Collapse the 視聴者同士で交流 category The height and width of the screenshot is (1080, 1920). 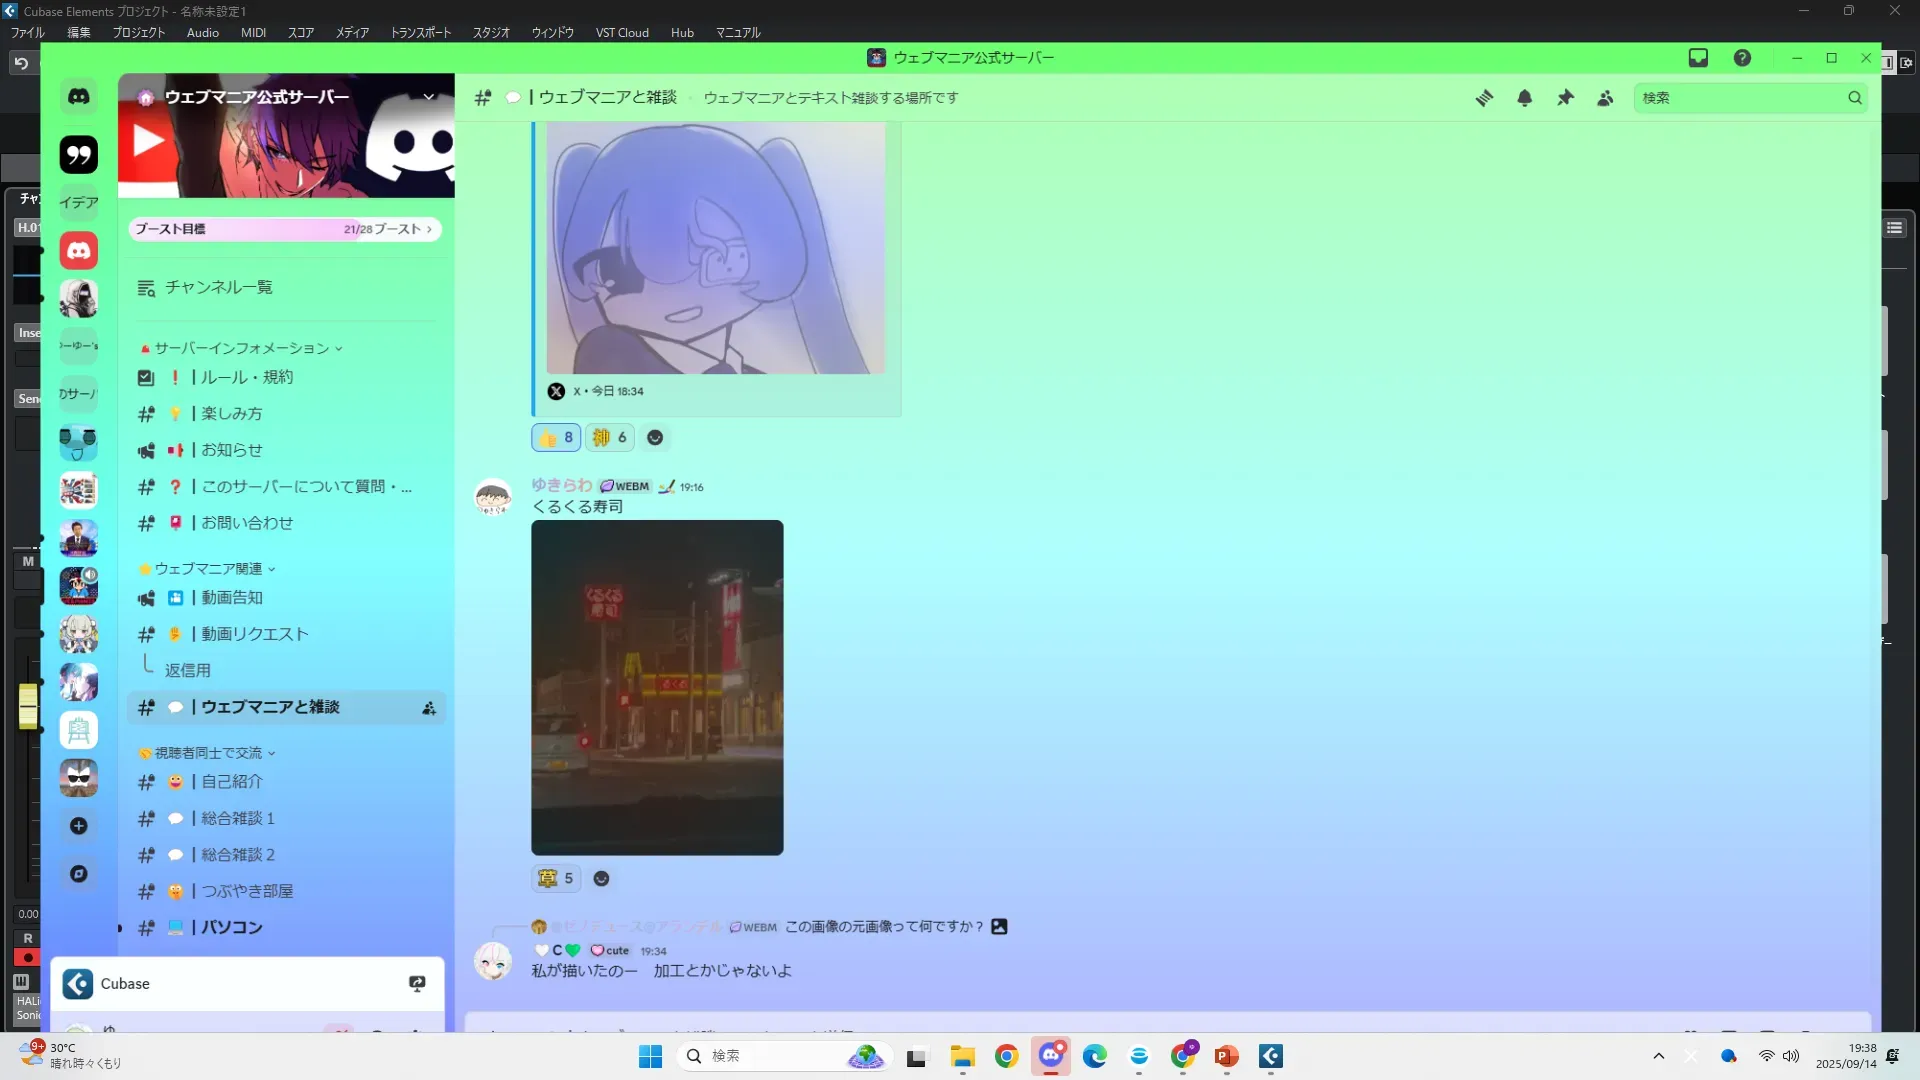pyautogui.click(x=208, y=753)
